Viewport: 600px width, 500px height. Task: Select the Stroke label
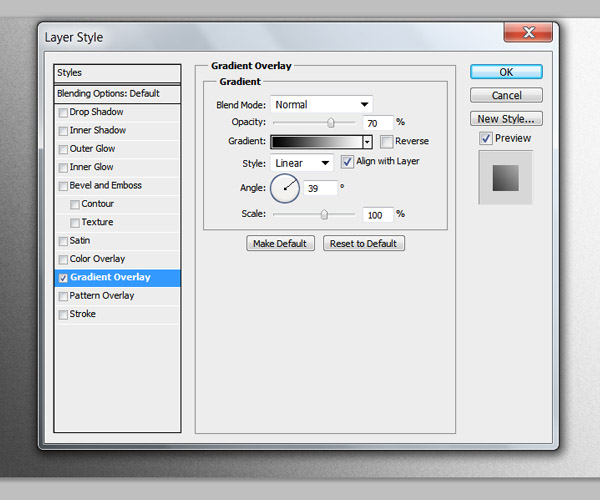(x=83, y=314)
